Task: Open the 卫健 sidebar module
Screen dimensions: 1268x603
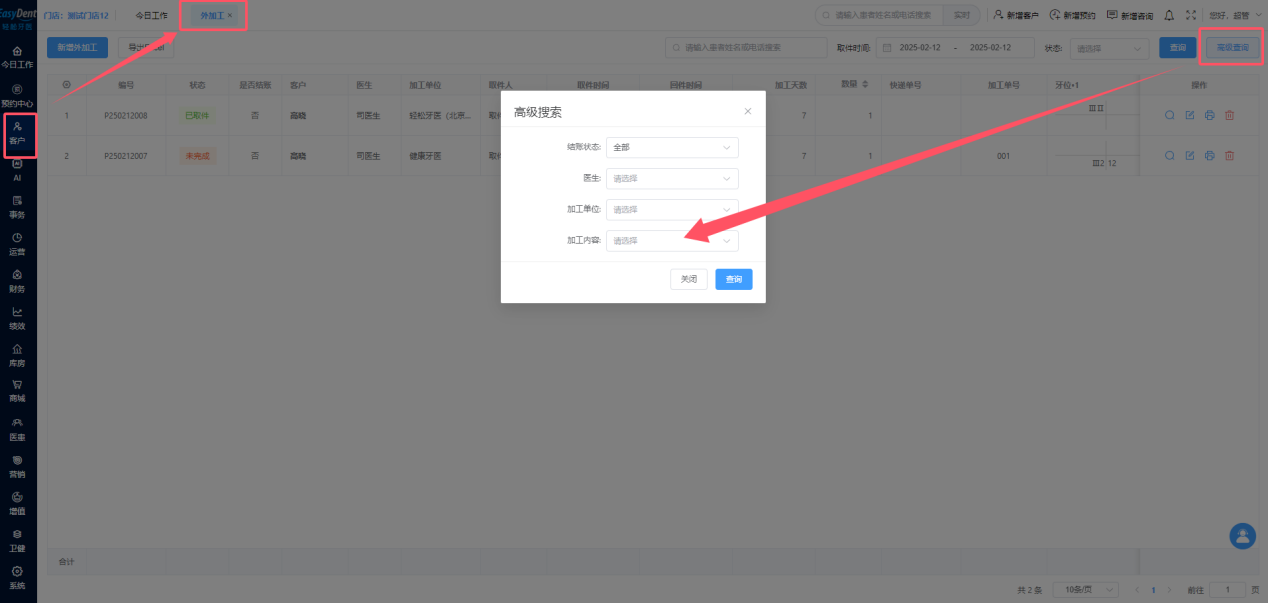Action: (x=17, y=540)
